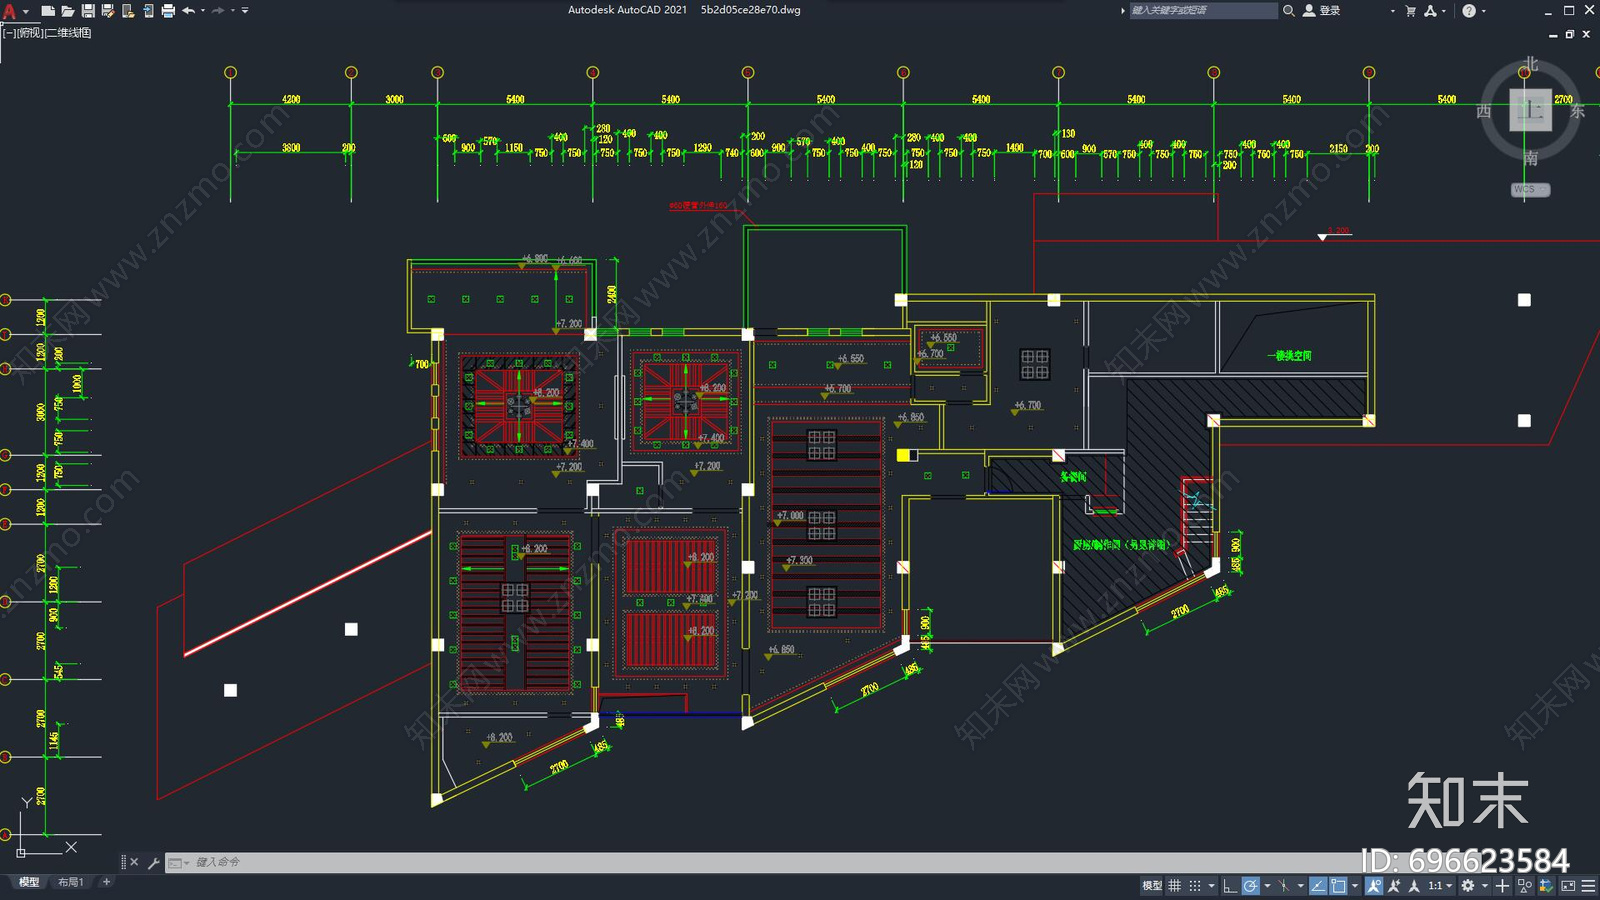
Task: Close the command line with X
Action: coord(134,862)
